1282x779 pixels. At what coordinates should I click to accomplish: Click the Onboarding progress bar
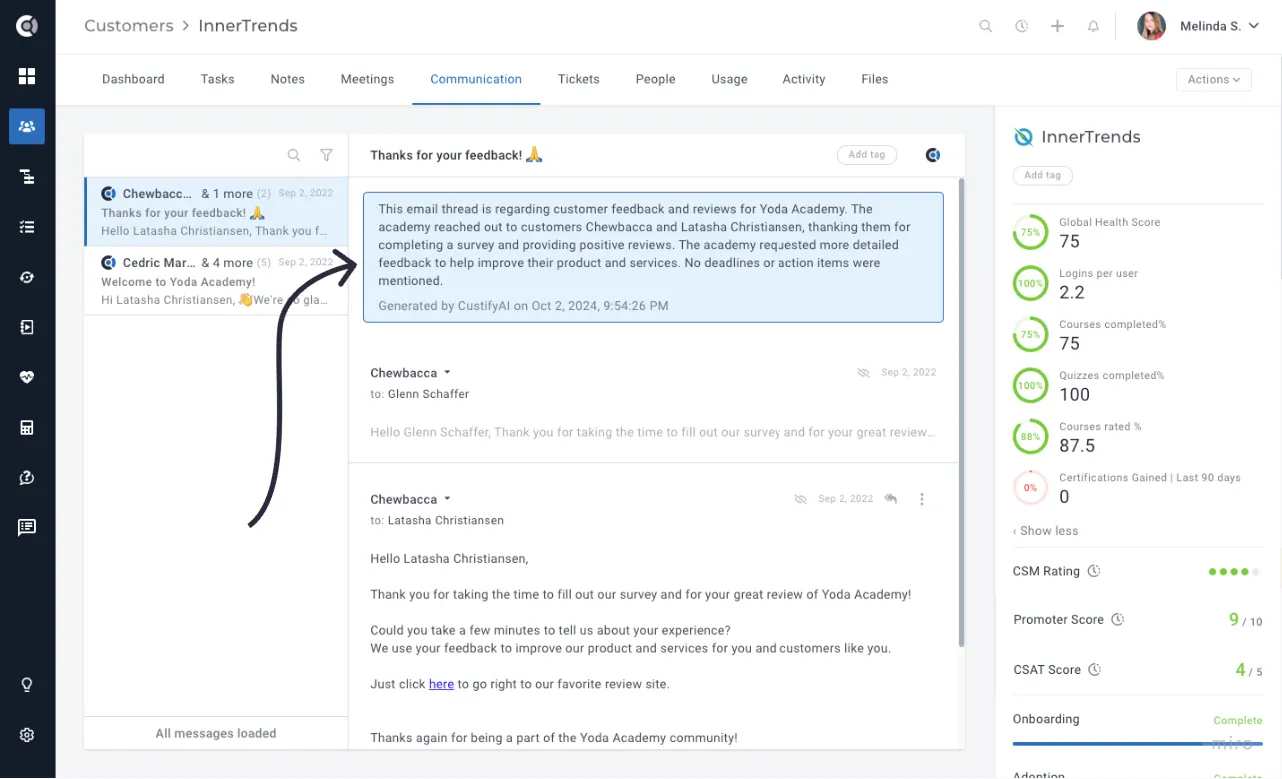point(1137,743)
